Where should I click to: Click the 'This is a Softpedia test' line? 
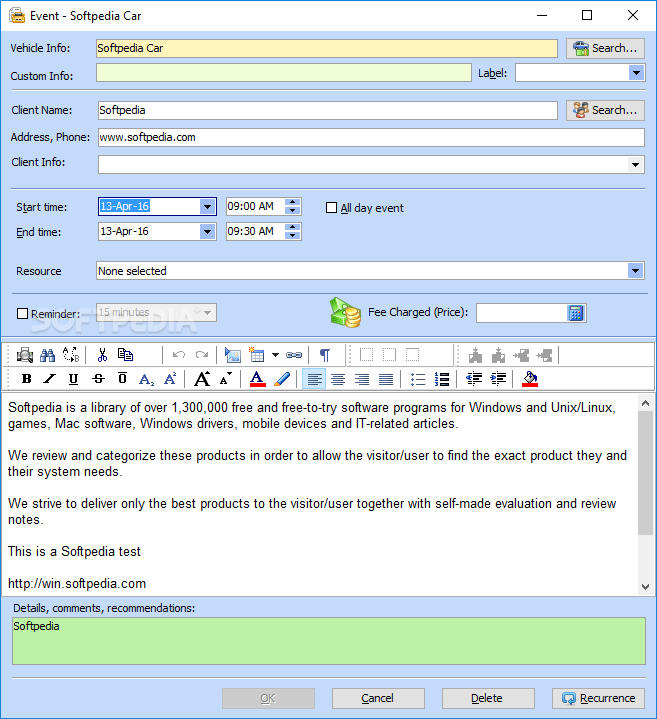click(x=74, y=552)
